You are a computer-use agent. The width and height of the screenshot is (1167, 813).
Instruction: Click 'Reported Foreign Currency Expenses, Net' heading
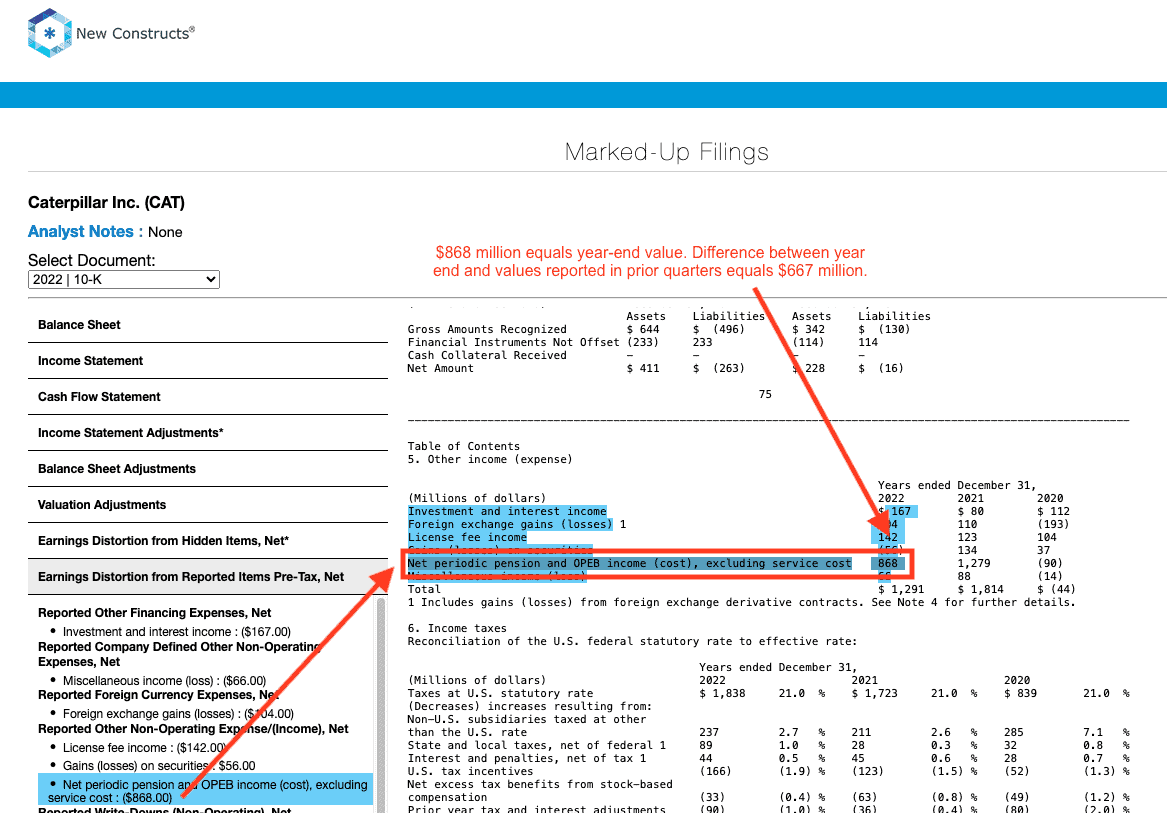[158, 695]
